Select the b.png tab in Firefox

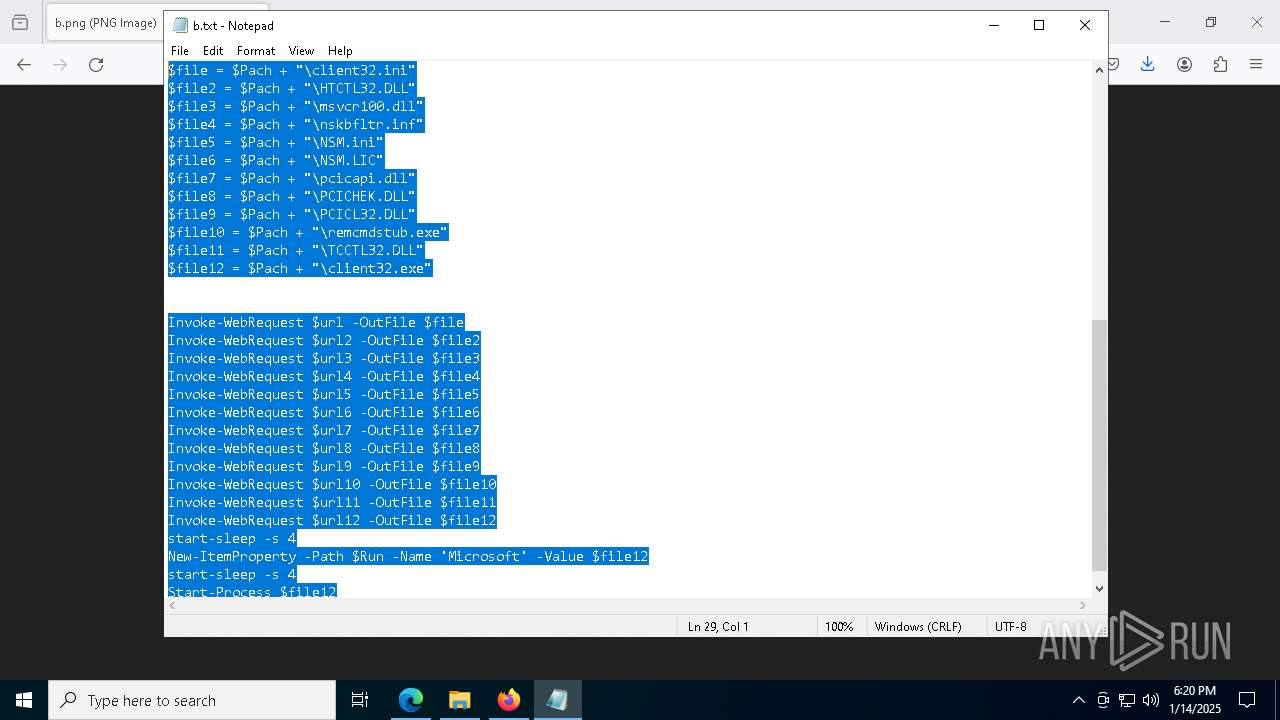click(105, 23)
